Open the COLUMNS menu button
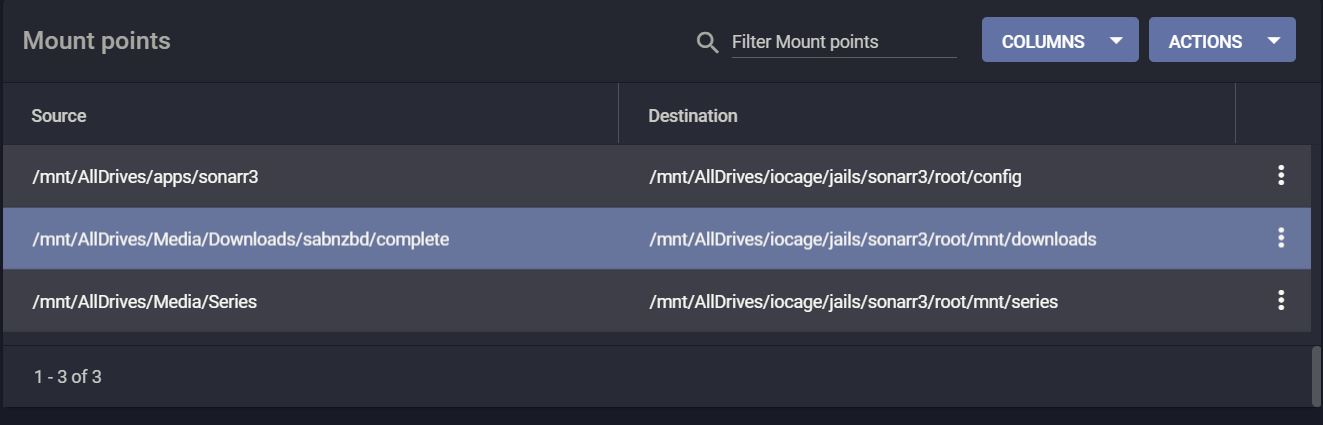This screenshot has height=425, width=1323. coord(1060,40)
